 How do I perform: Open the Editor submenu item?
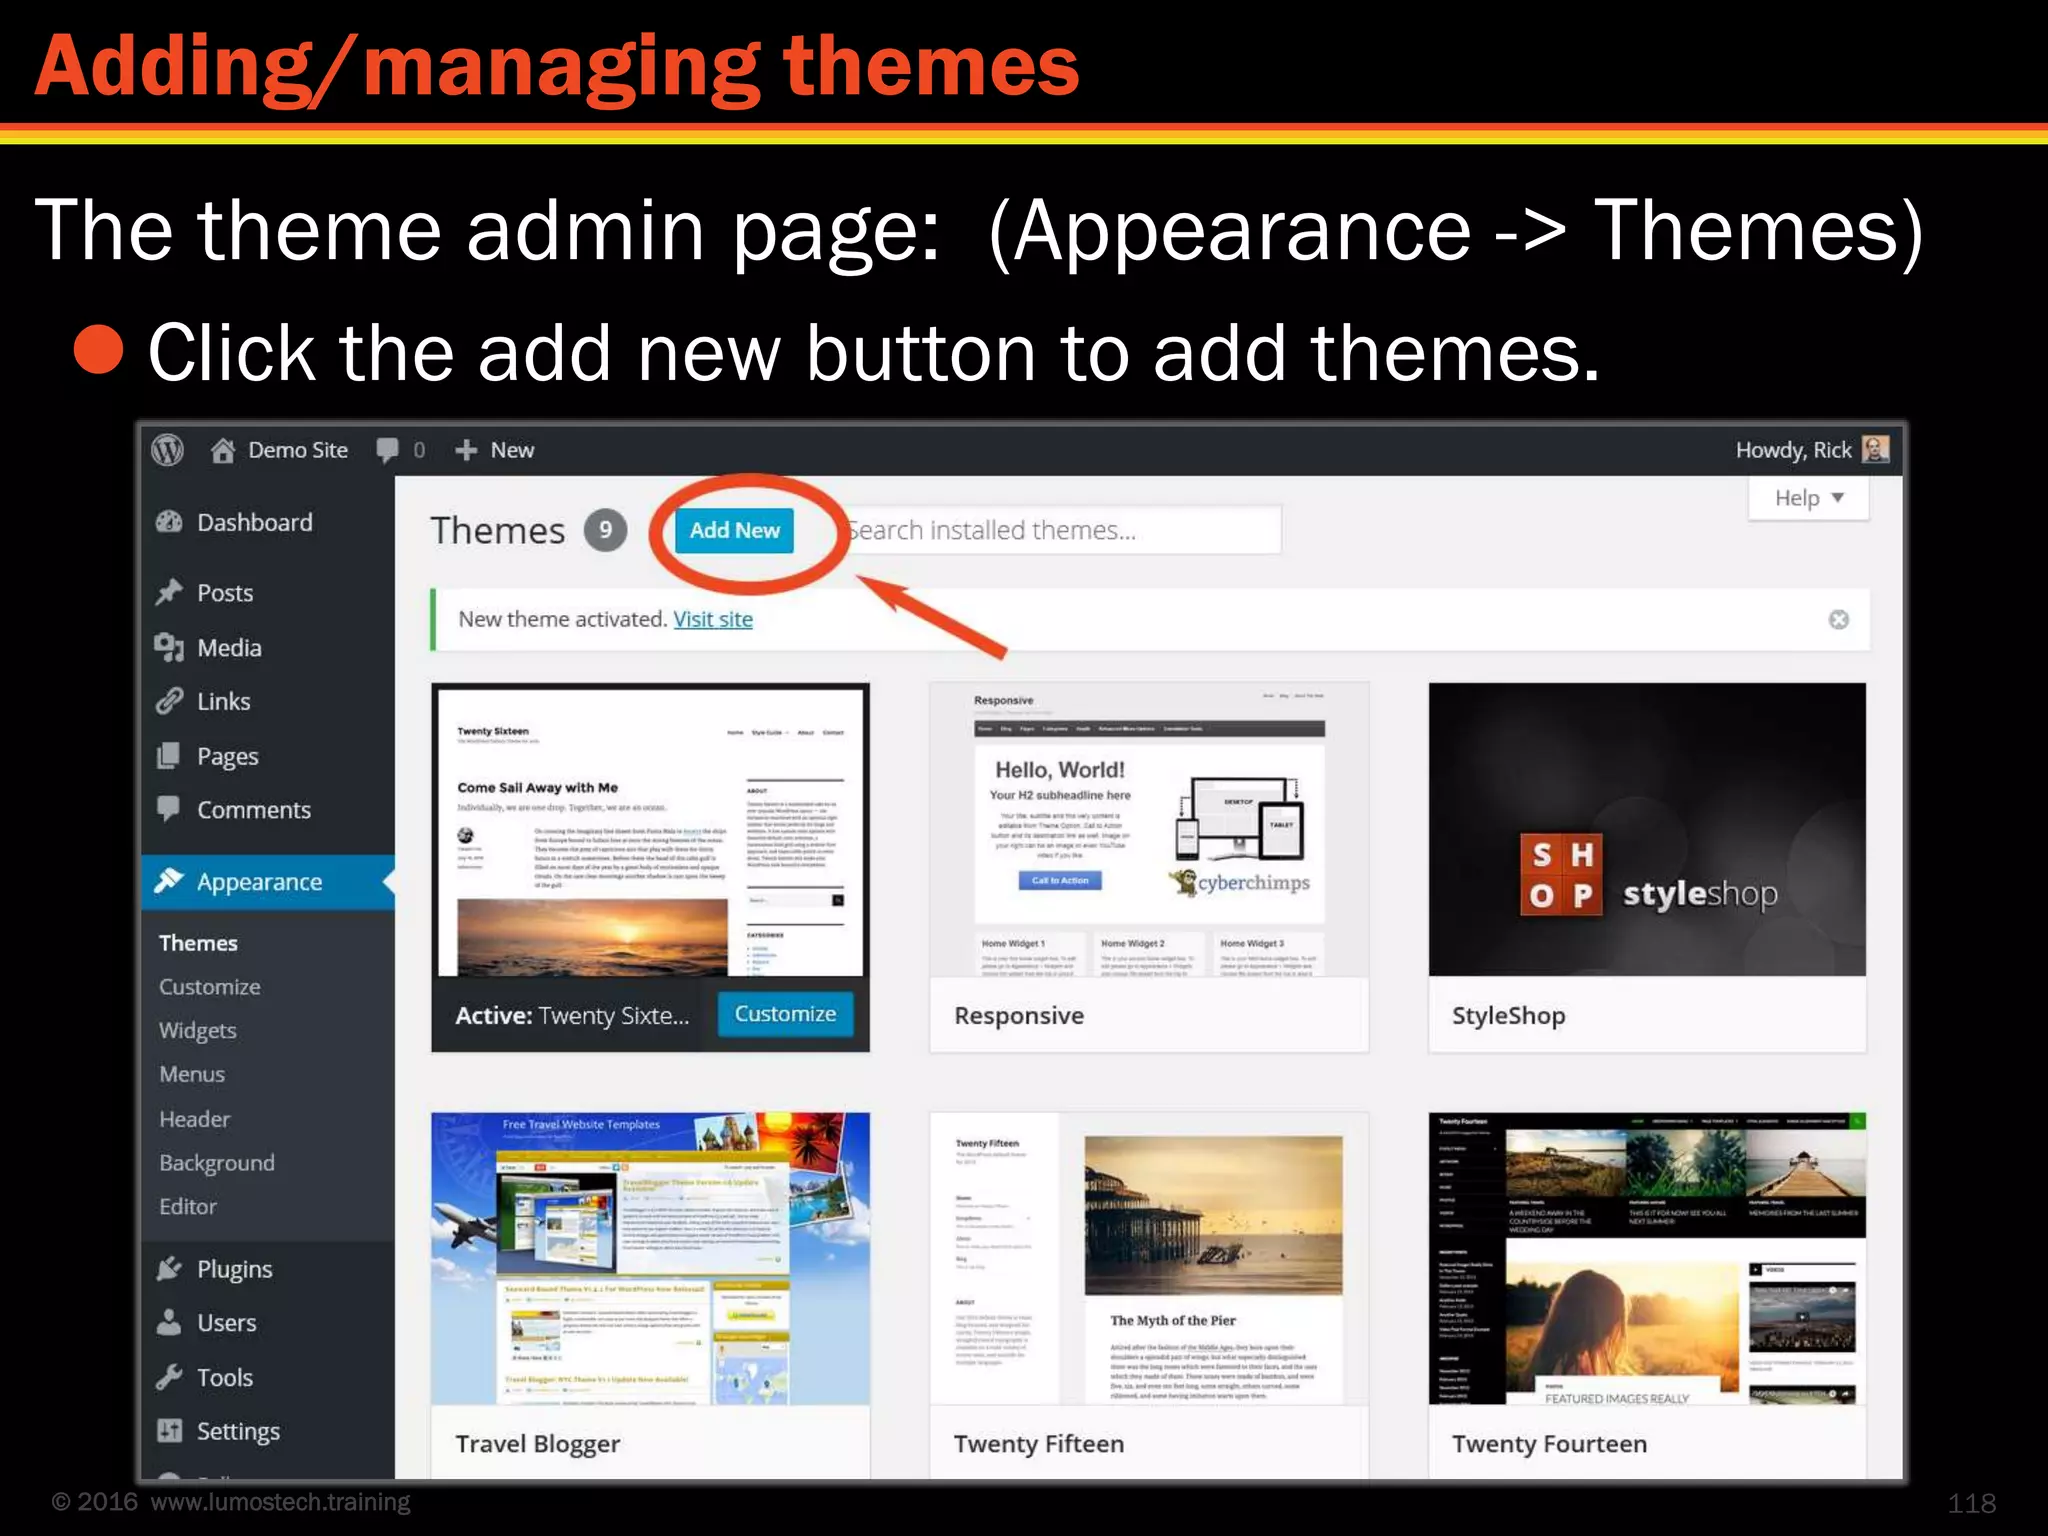[188, 1206]
